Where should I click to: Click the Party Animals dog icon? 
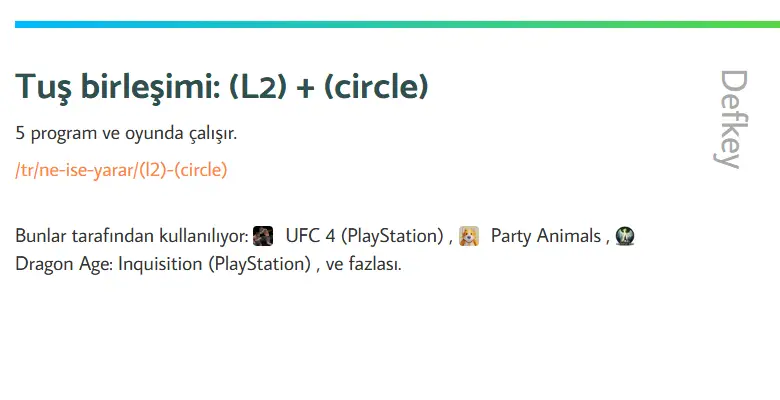point(469,236)
